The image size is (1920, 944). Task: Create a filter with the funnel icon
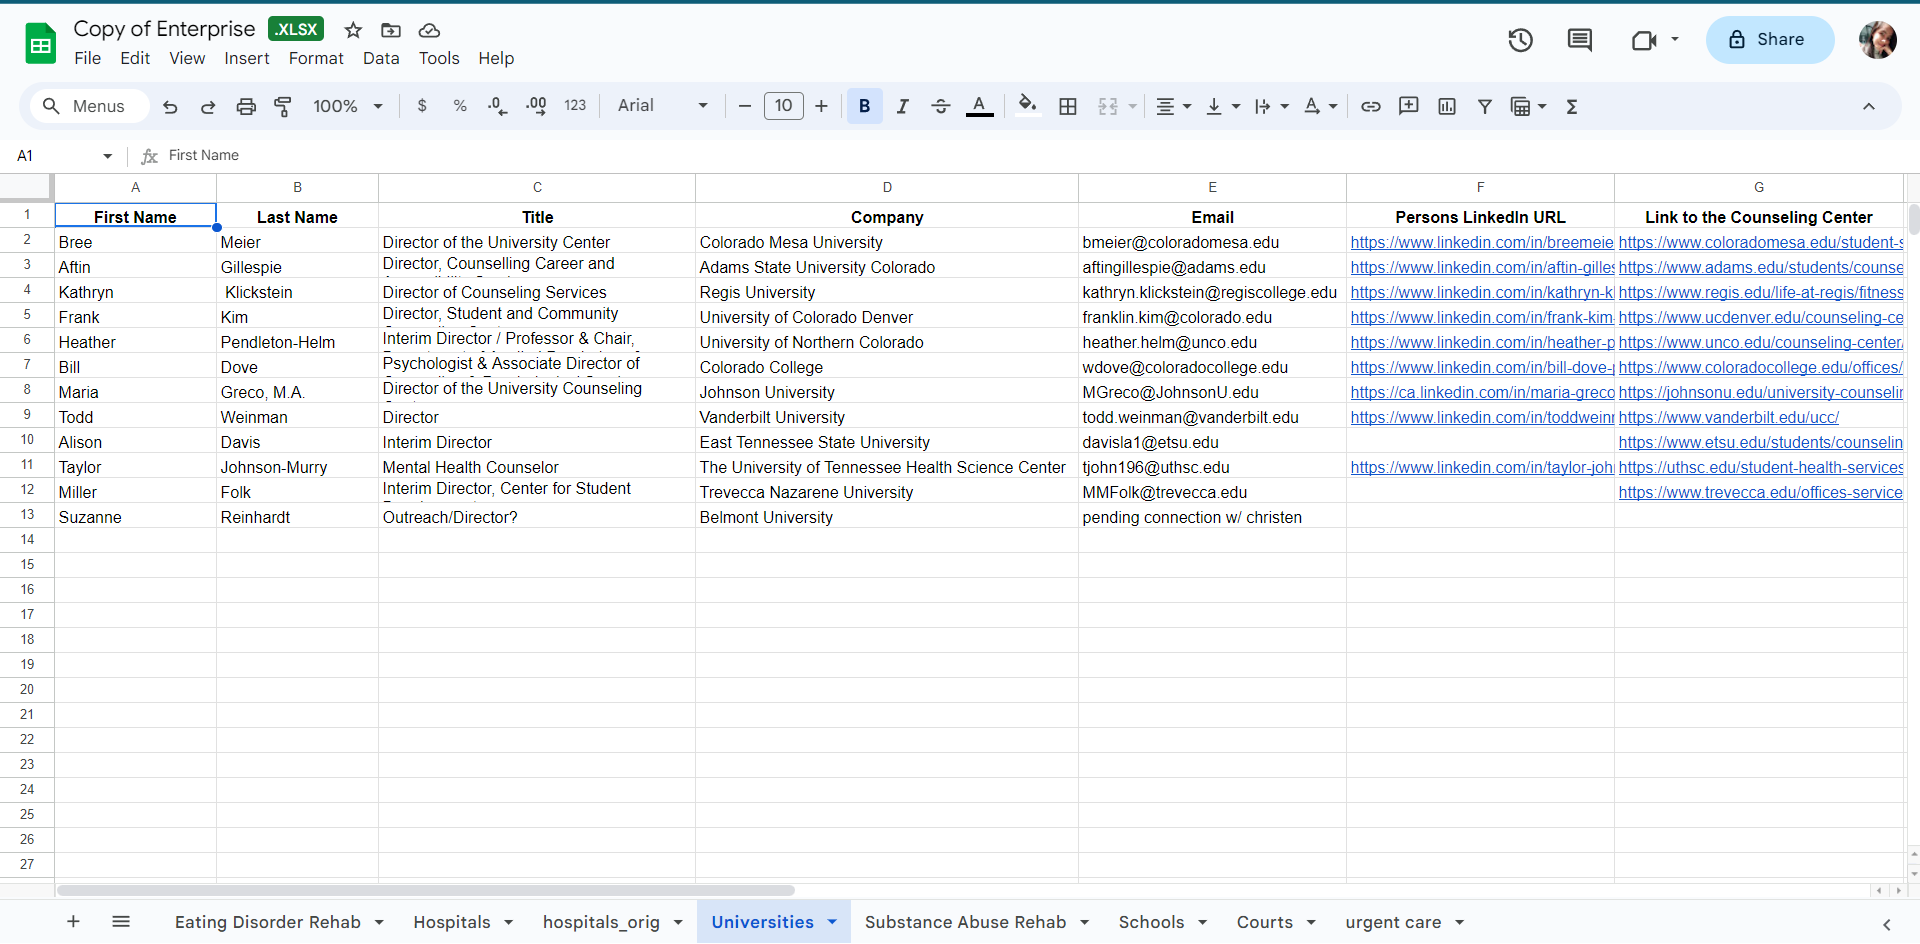[x=1485, y=106]
